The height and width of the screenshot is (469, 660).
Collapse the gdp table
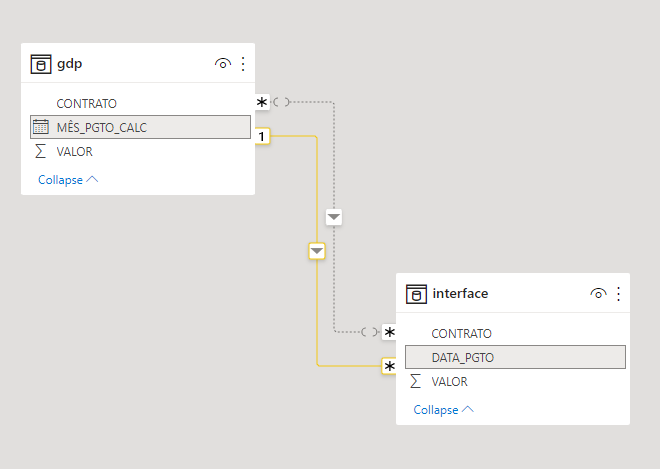point(68,180)
